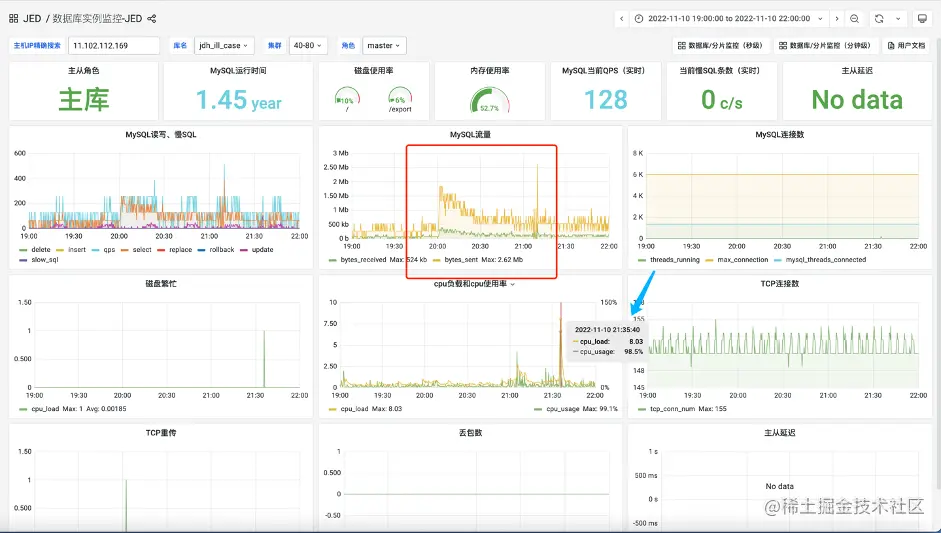Open the cpu负载和cpu使用率 panel menu chevron
This screenshot has width=942, height=534.
tap(512, 284)
